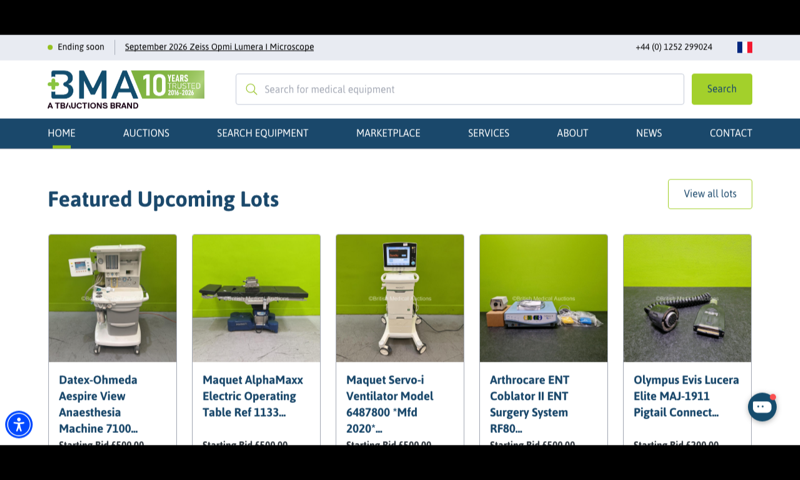Open the Contact menu item
This screenshot has height=480, width=800.
pos(731,133)
